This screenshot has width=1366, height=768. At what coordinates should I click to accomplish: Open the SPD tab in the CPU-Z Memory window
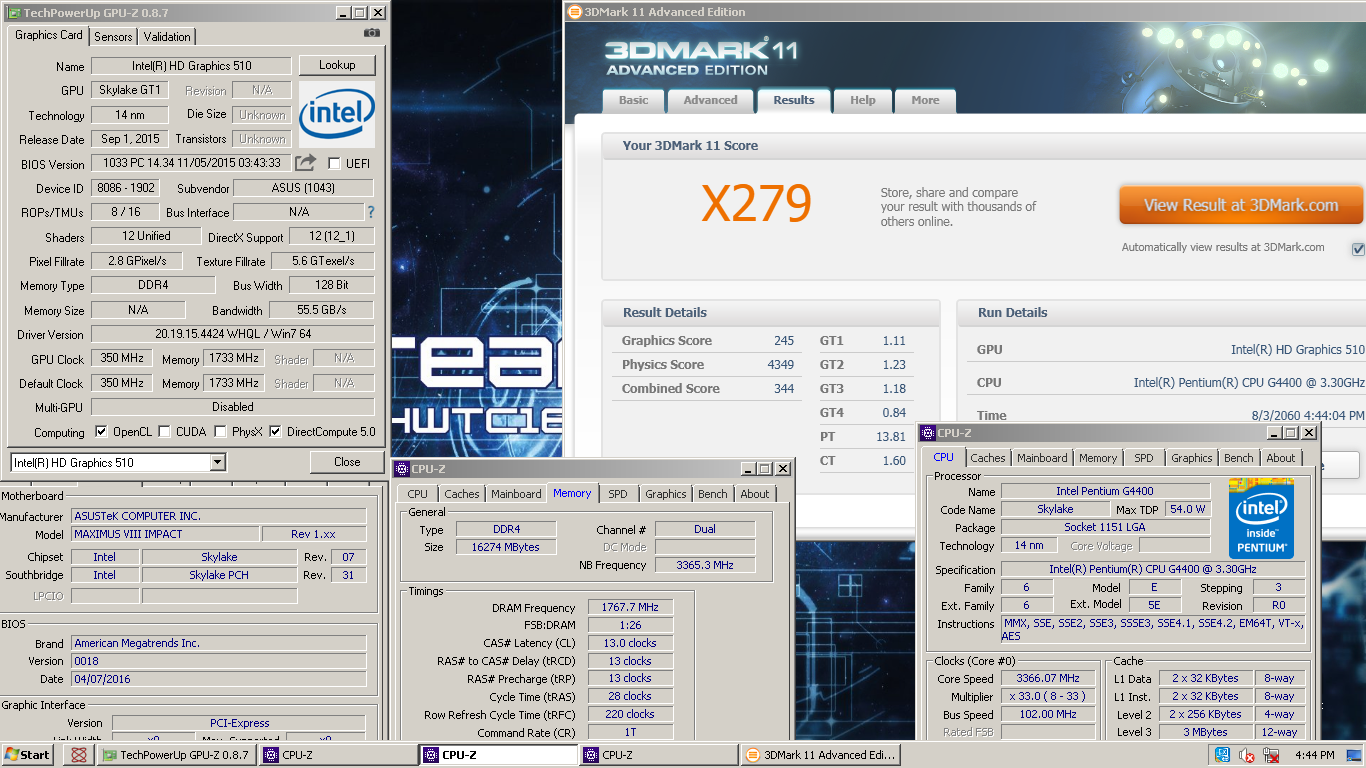tap(618, 494)
